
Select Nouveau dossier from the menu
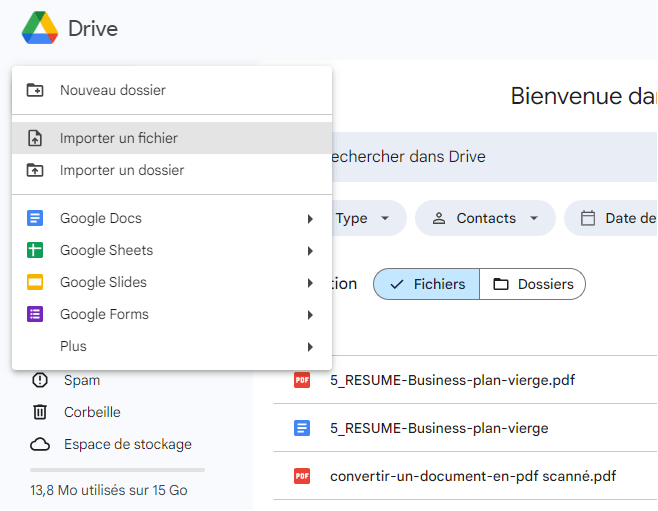tap(172, 90)
